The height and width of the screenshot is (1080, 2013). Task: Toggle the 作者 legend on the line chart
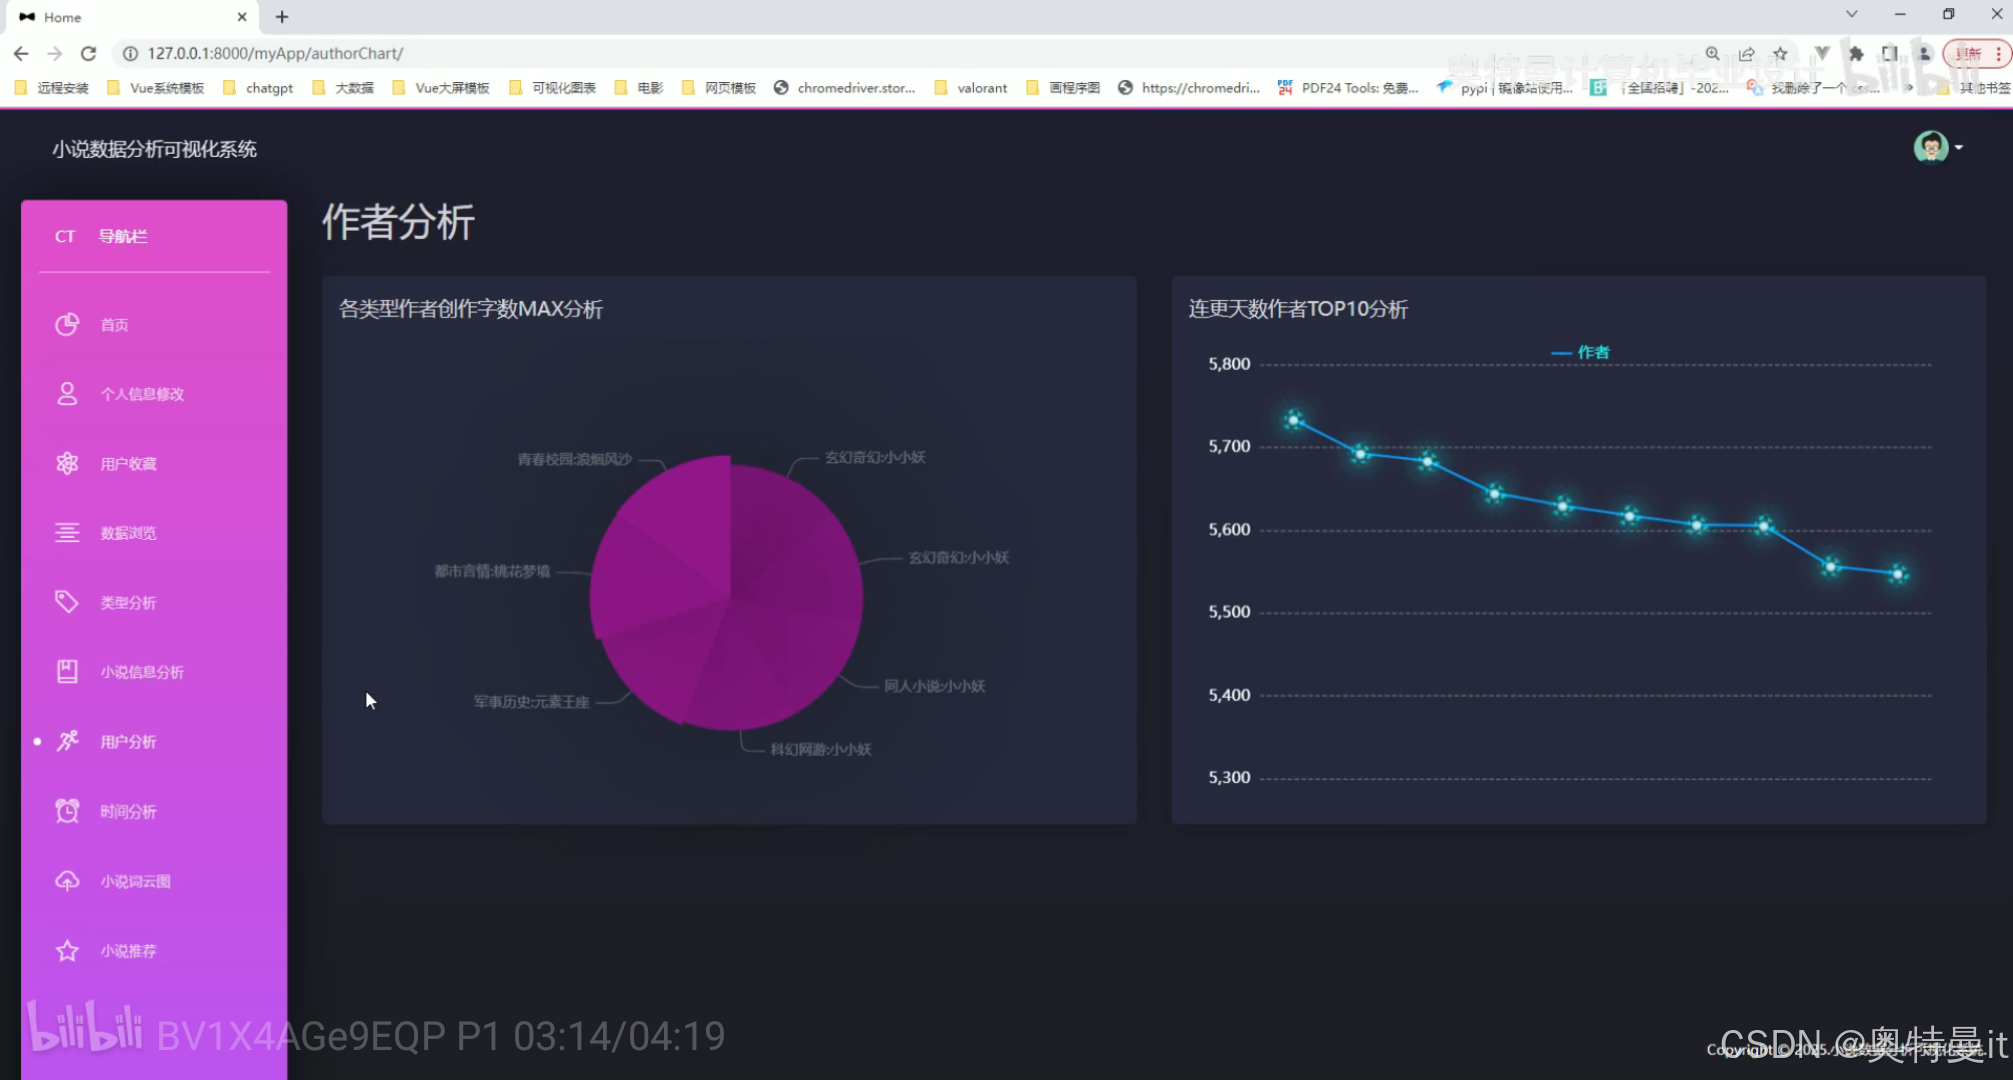1579,352
